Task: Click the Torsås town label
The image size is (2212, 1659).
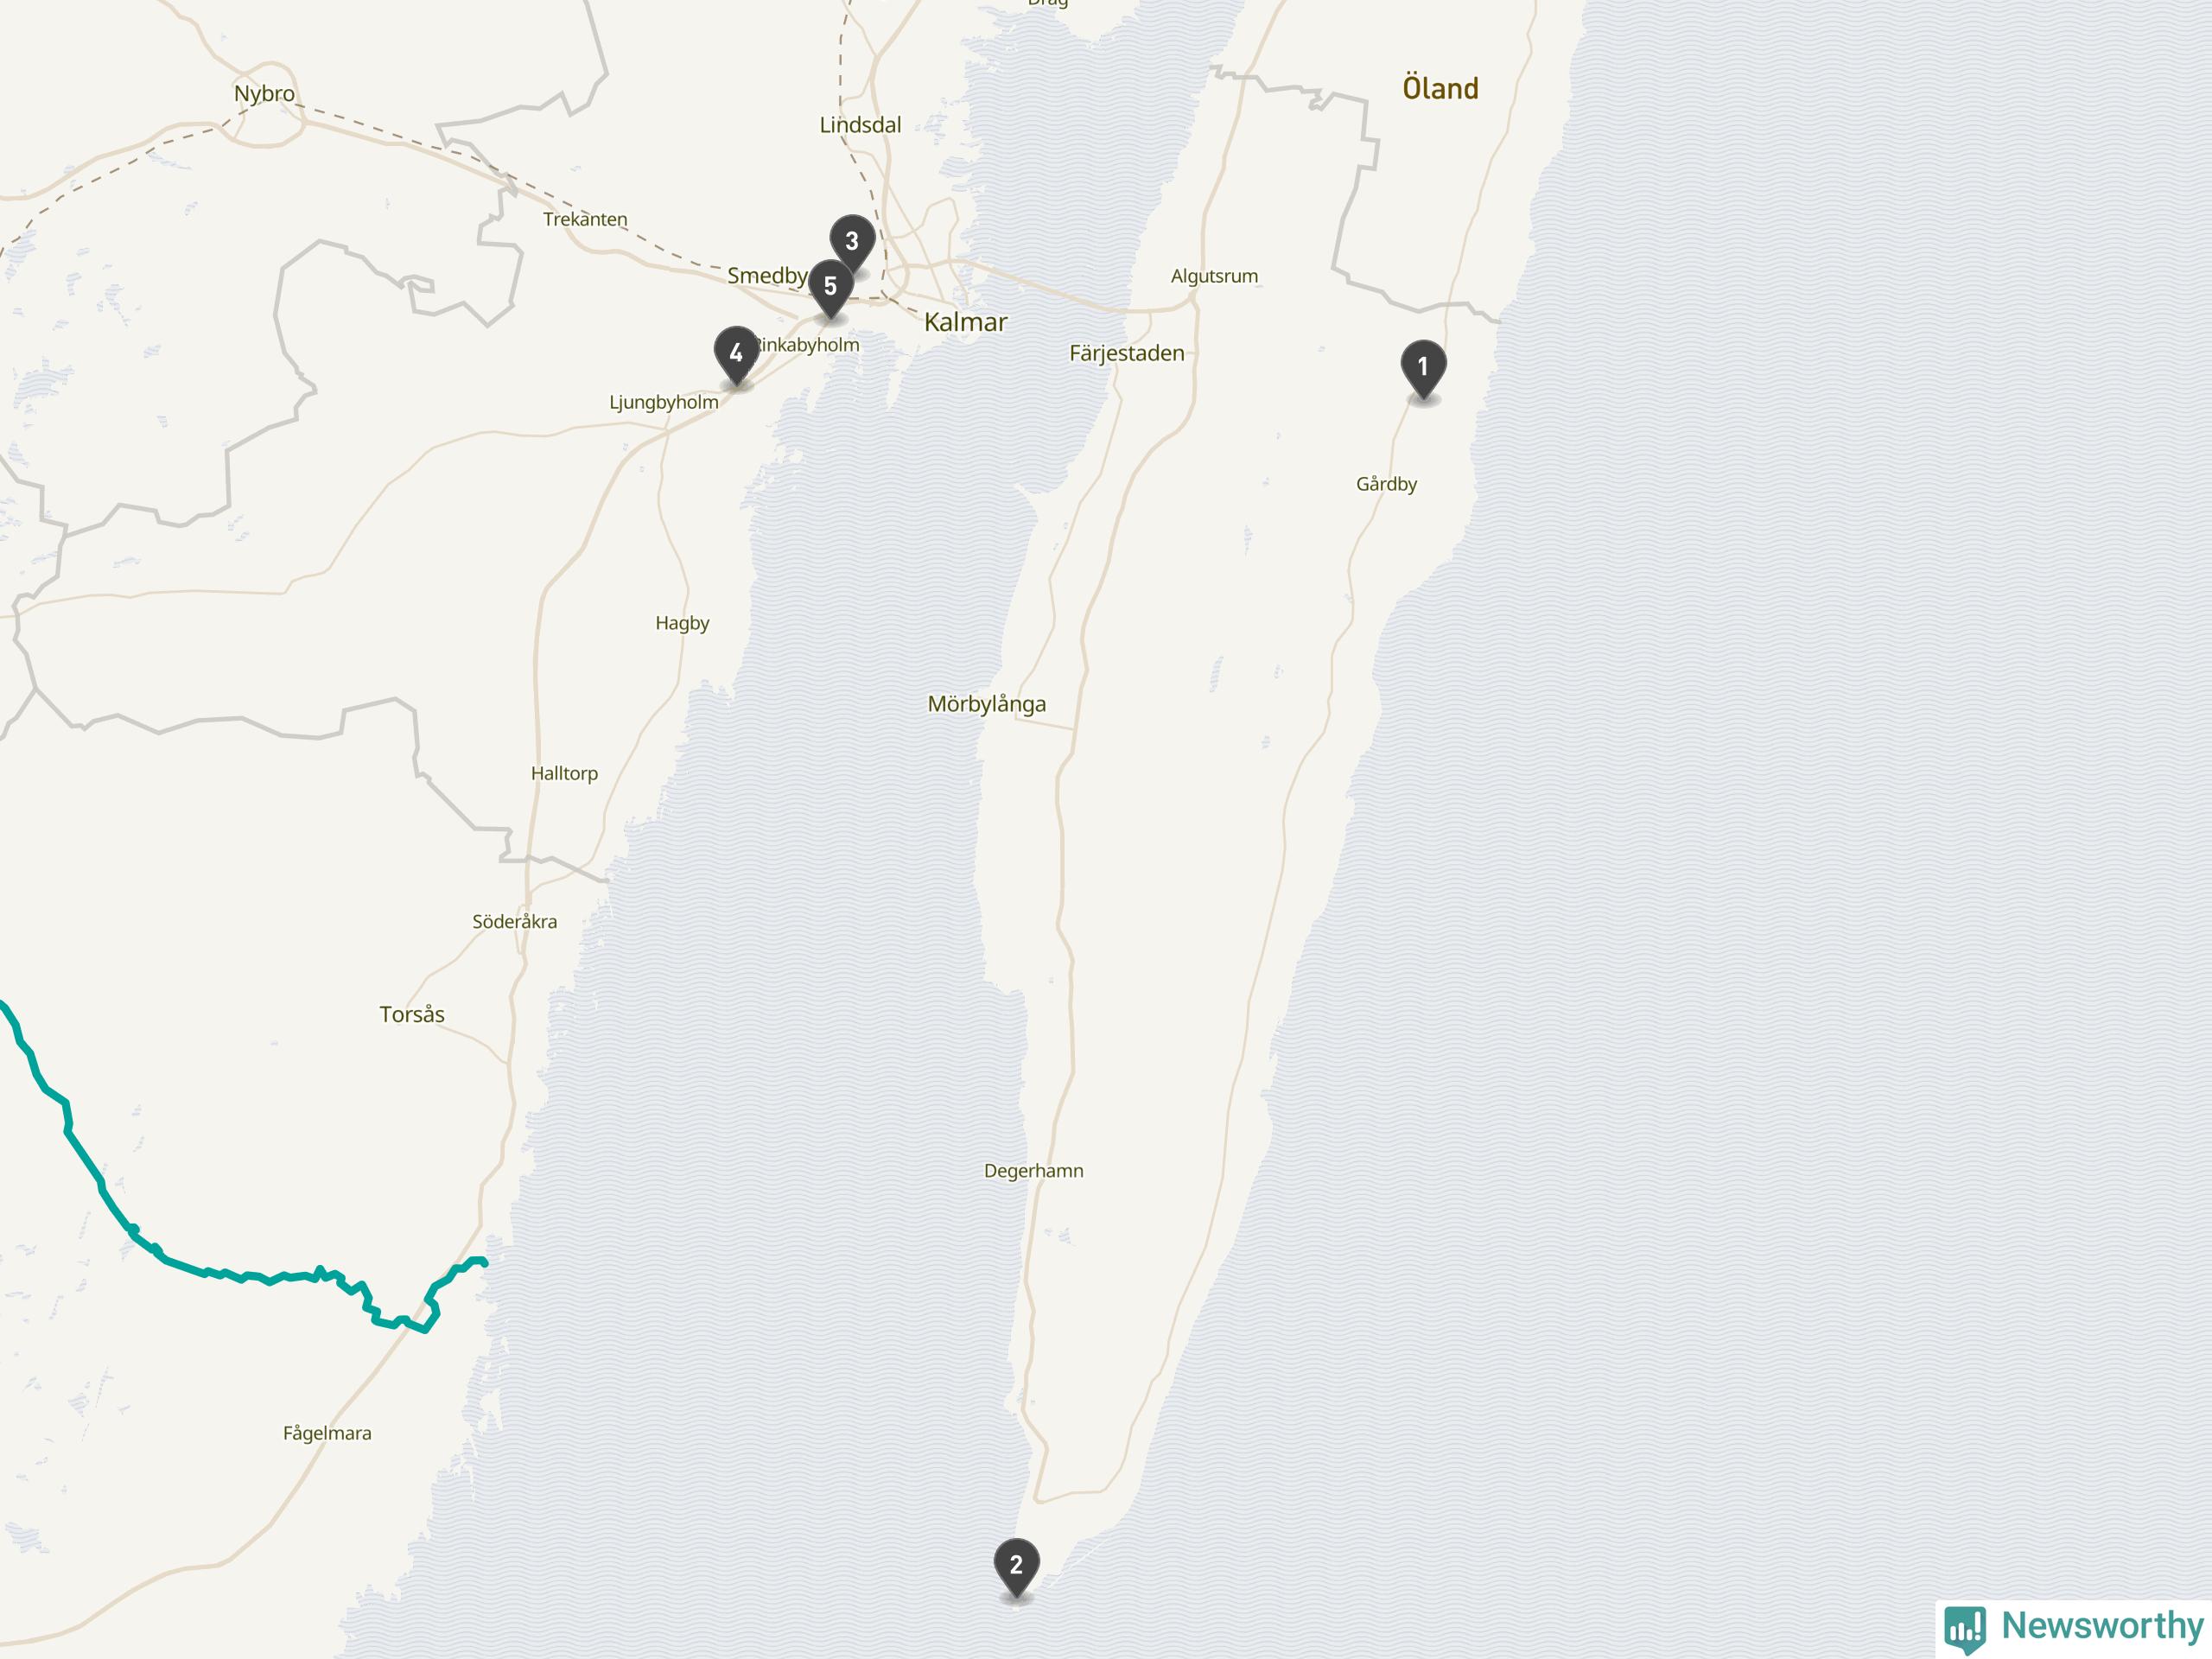Action: 412,1014
